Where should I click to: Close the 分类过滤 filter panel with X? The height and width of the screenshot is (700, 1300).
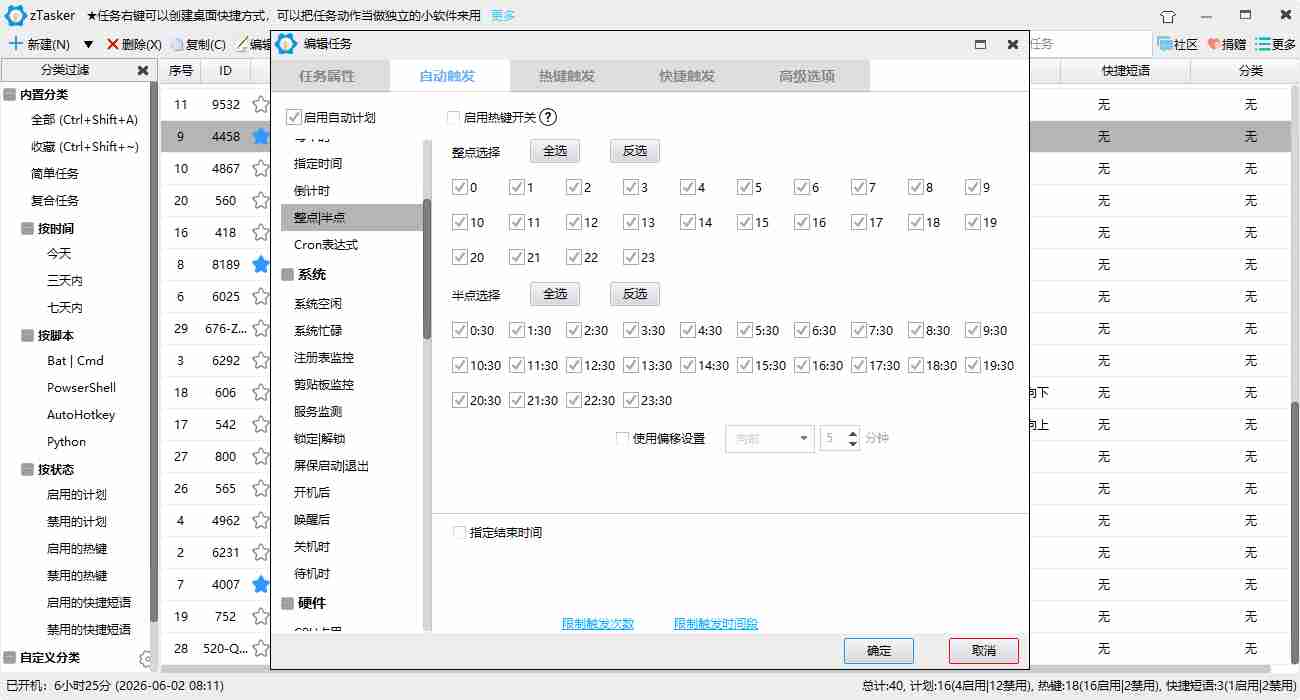click(142, 71)
